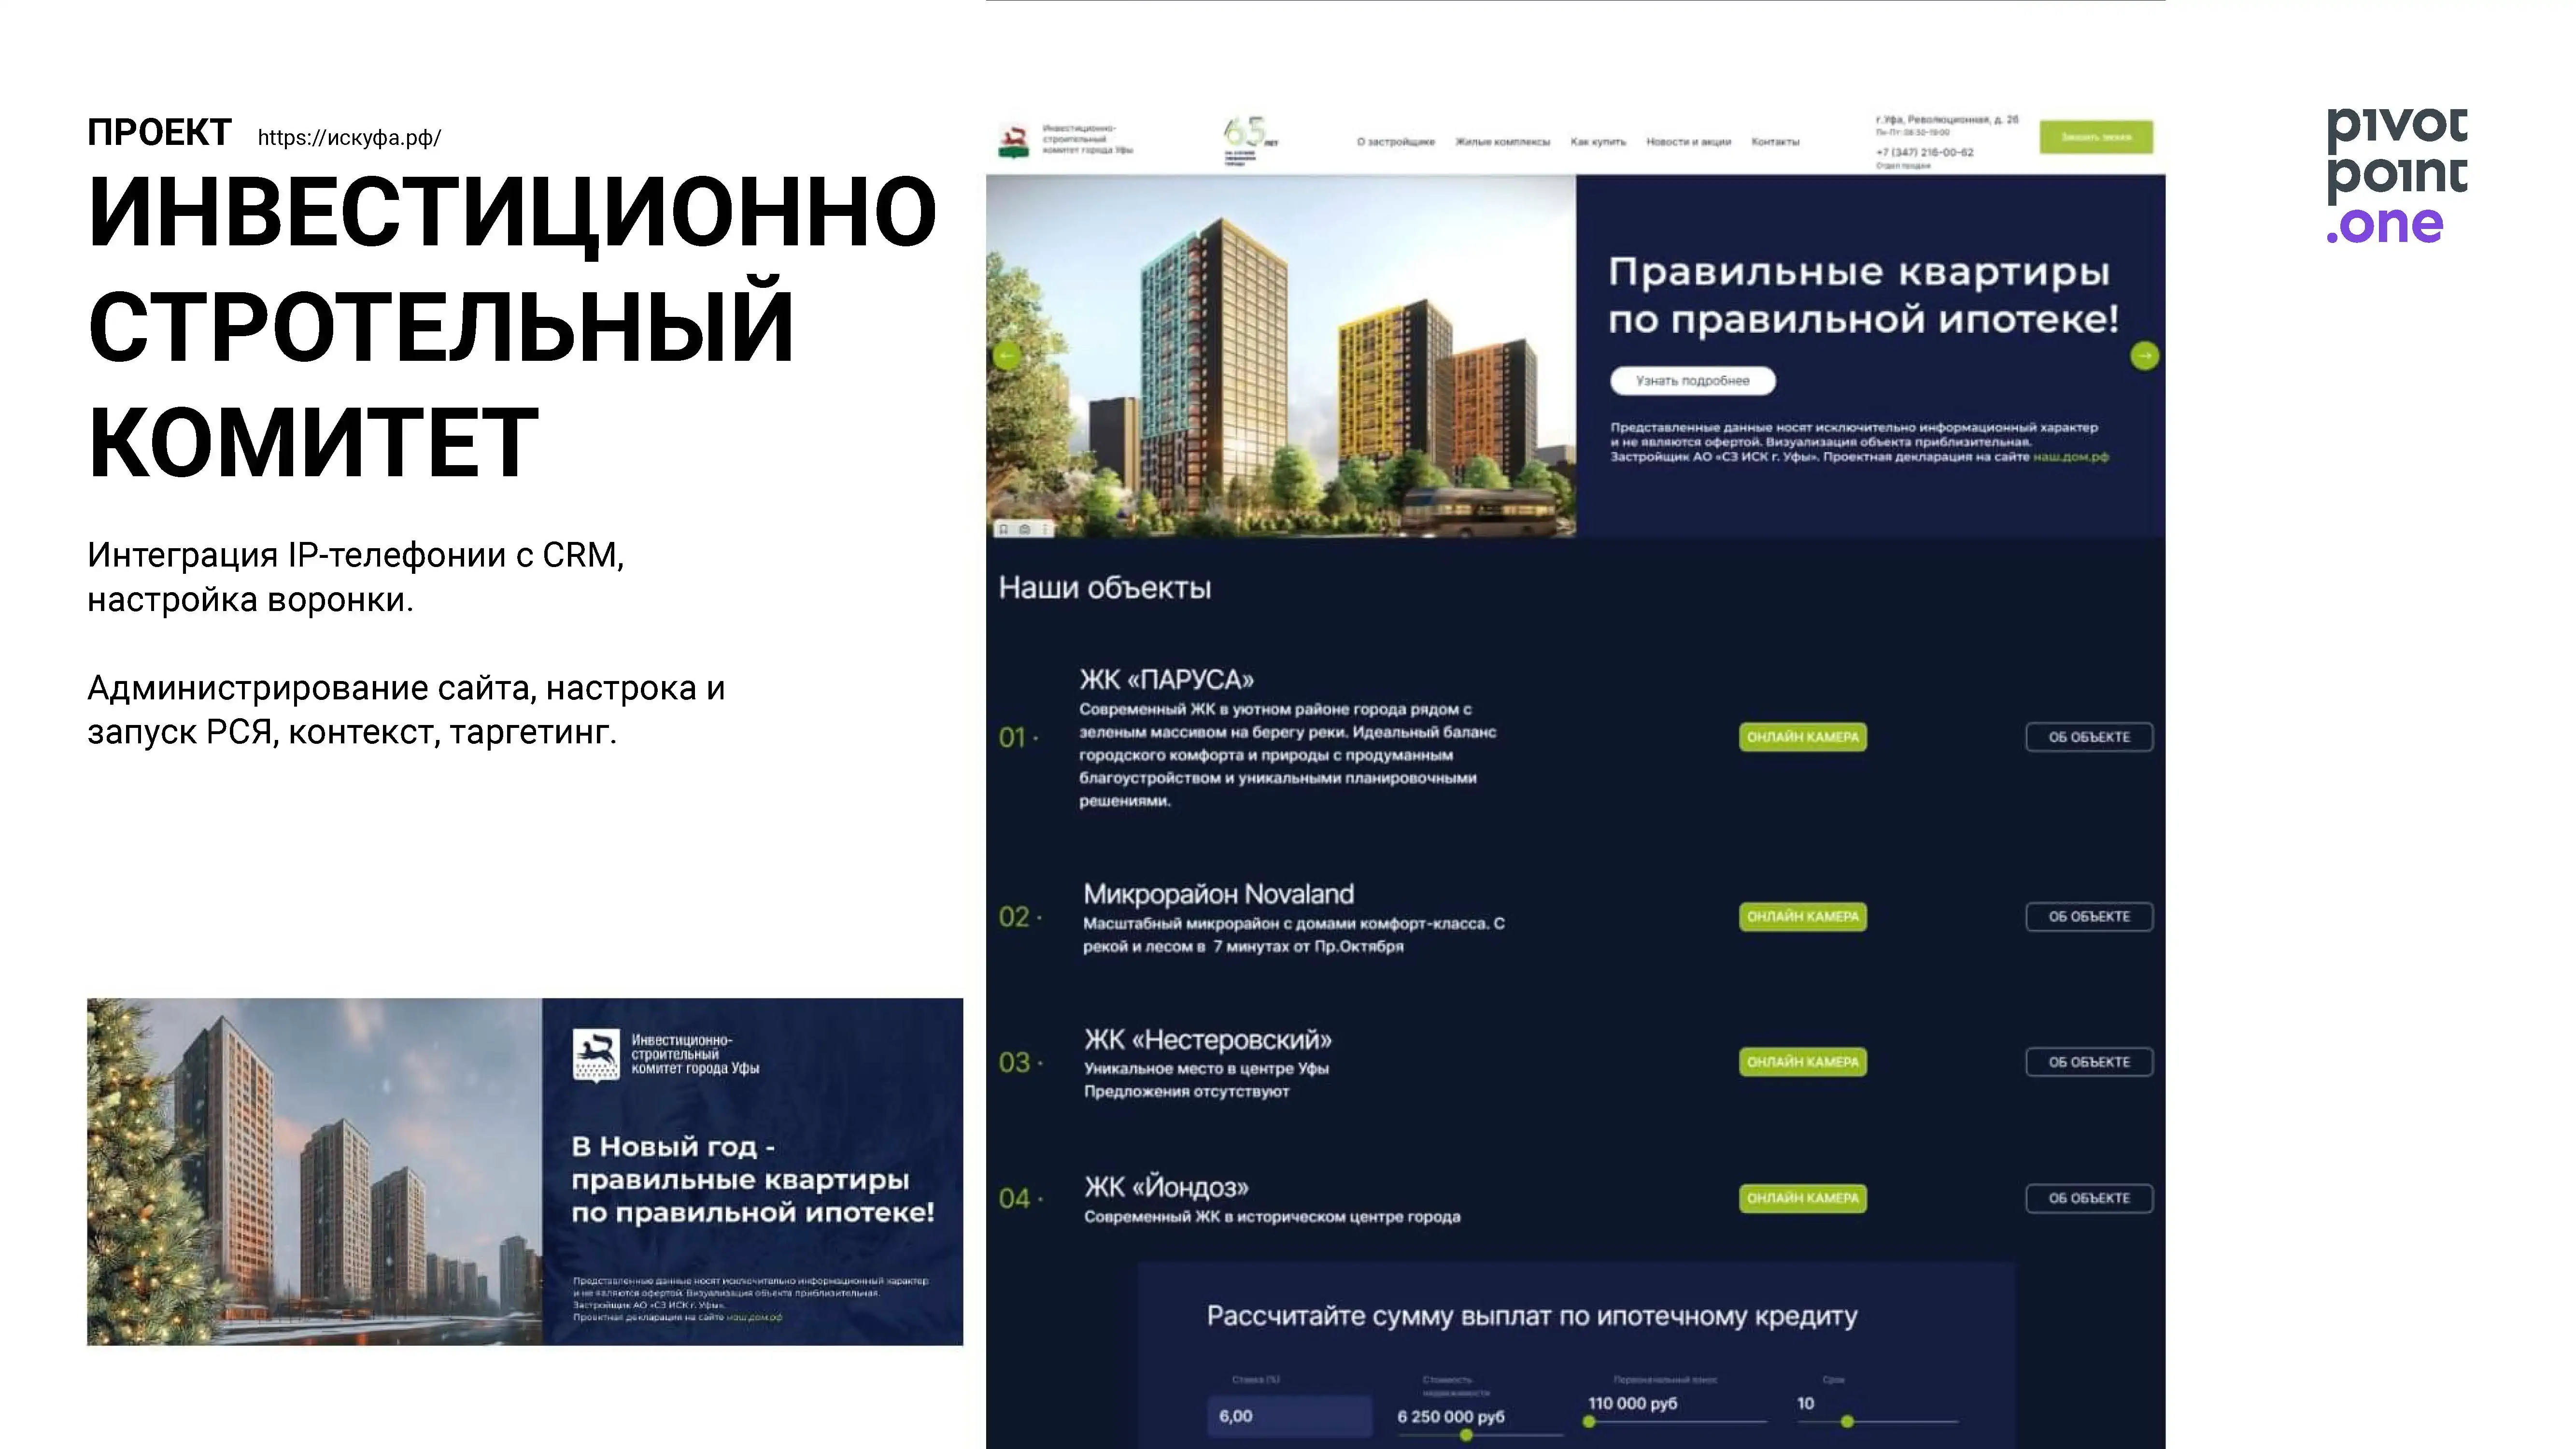Click the property cost slider handle
Viewport: 2576px width, 1449px height.
(x=1465, y=1435)
